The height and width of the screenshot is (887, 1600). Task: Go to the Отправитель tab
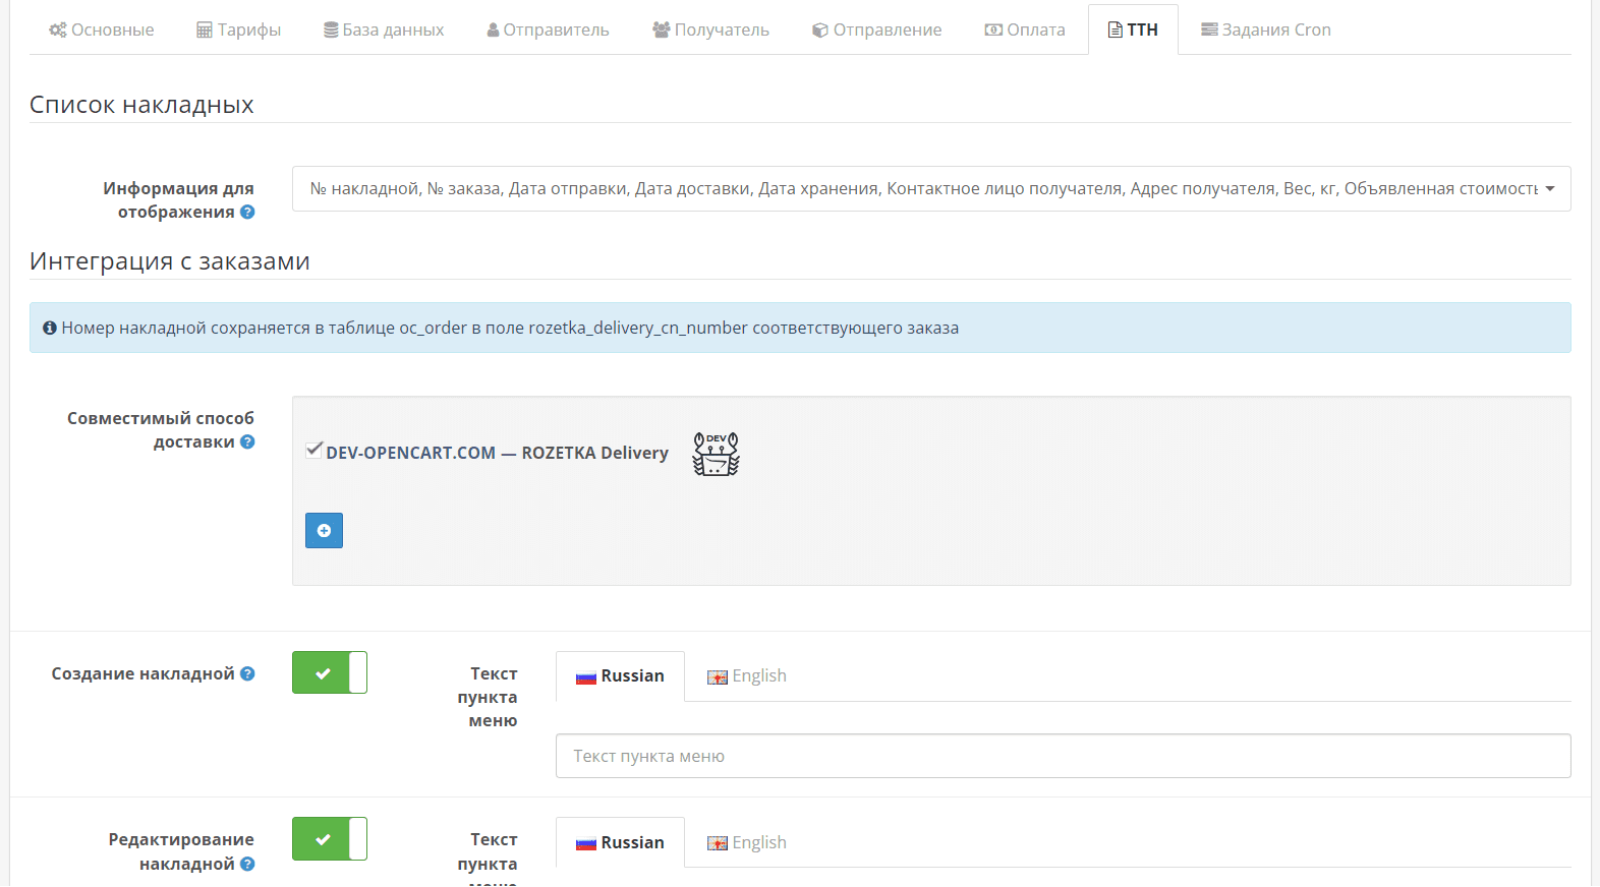(548, 30)
